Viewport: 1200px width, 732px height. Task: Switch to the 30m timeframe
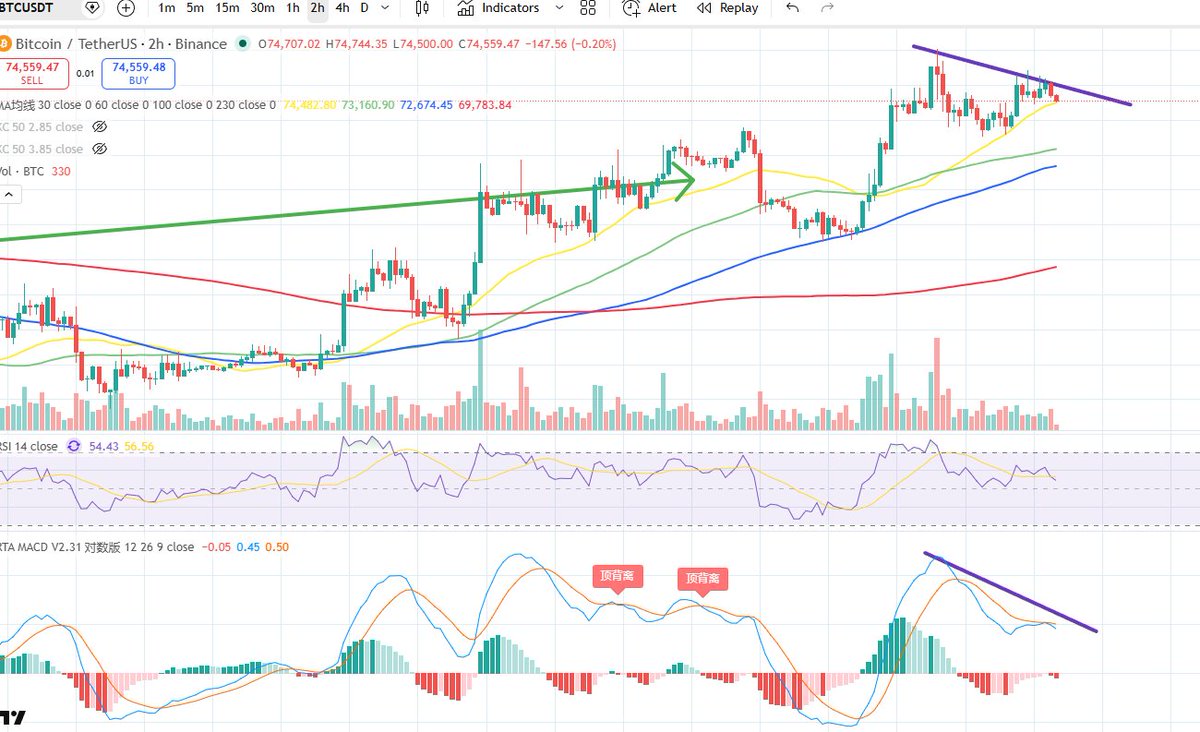[x=262, y=8]
